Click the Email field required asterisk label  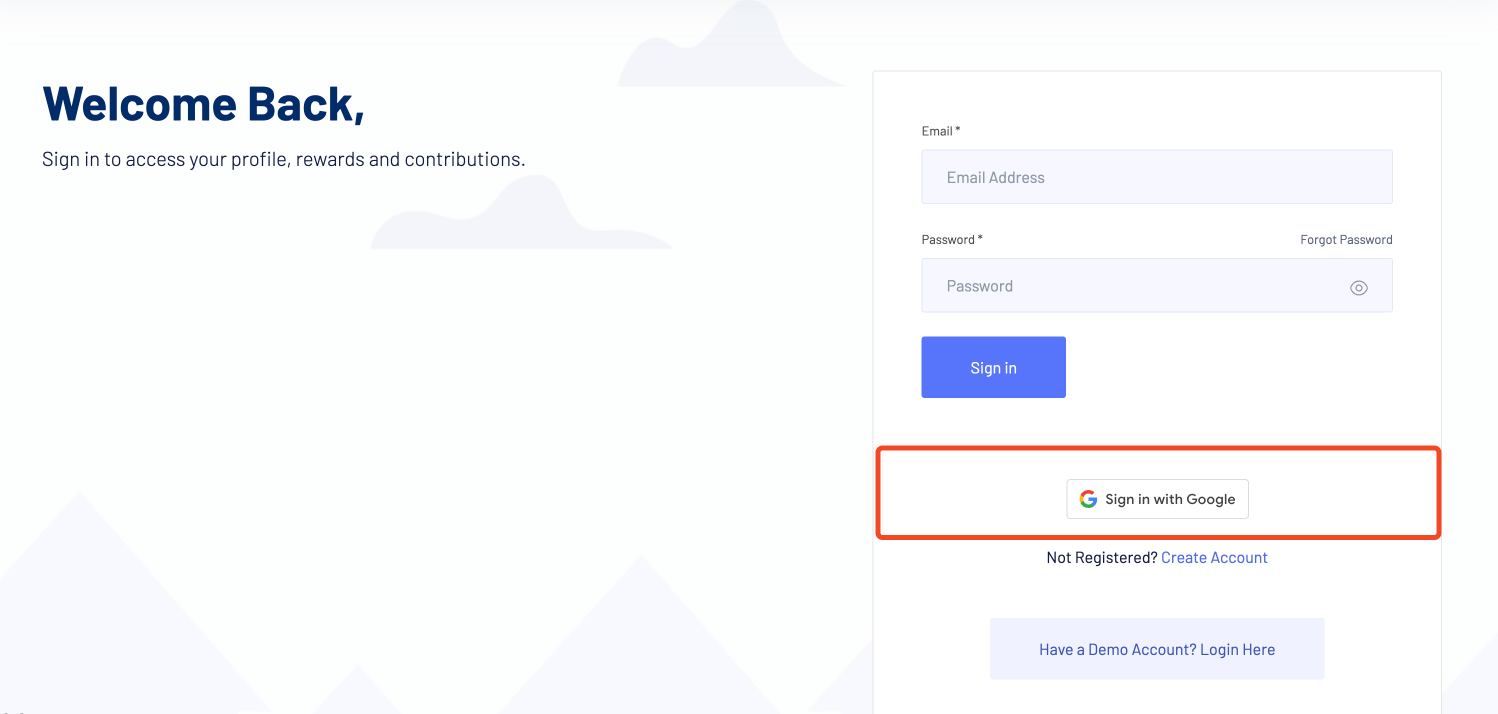coord(938,131)
